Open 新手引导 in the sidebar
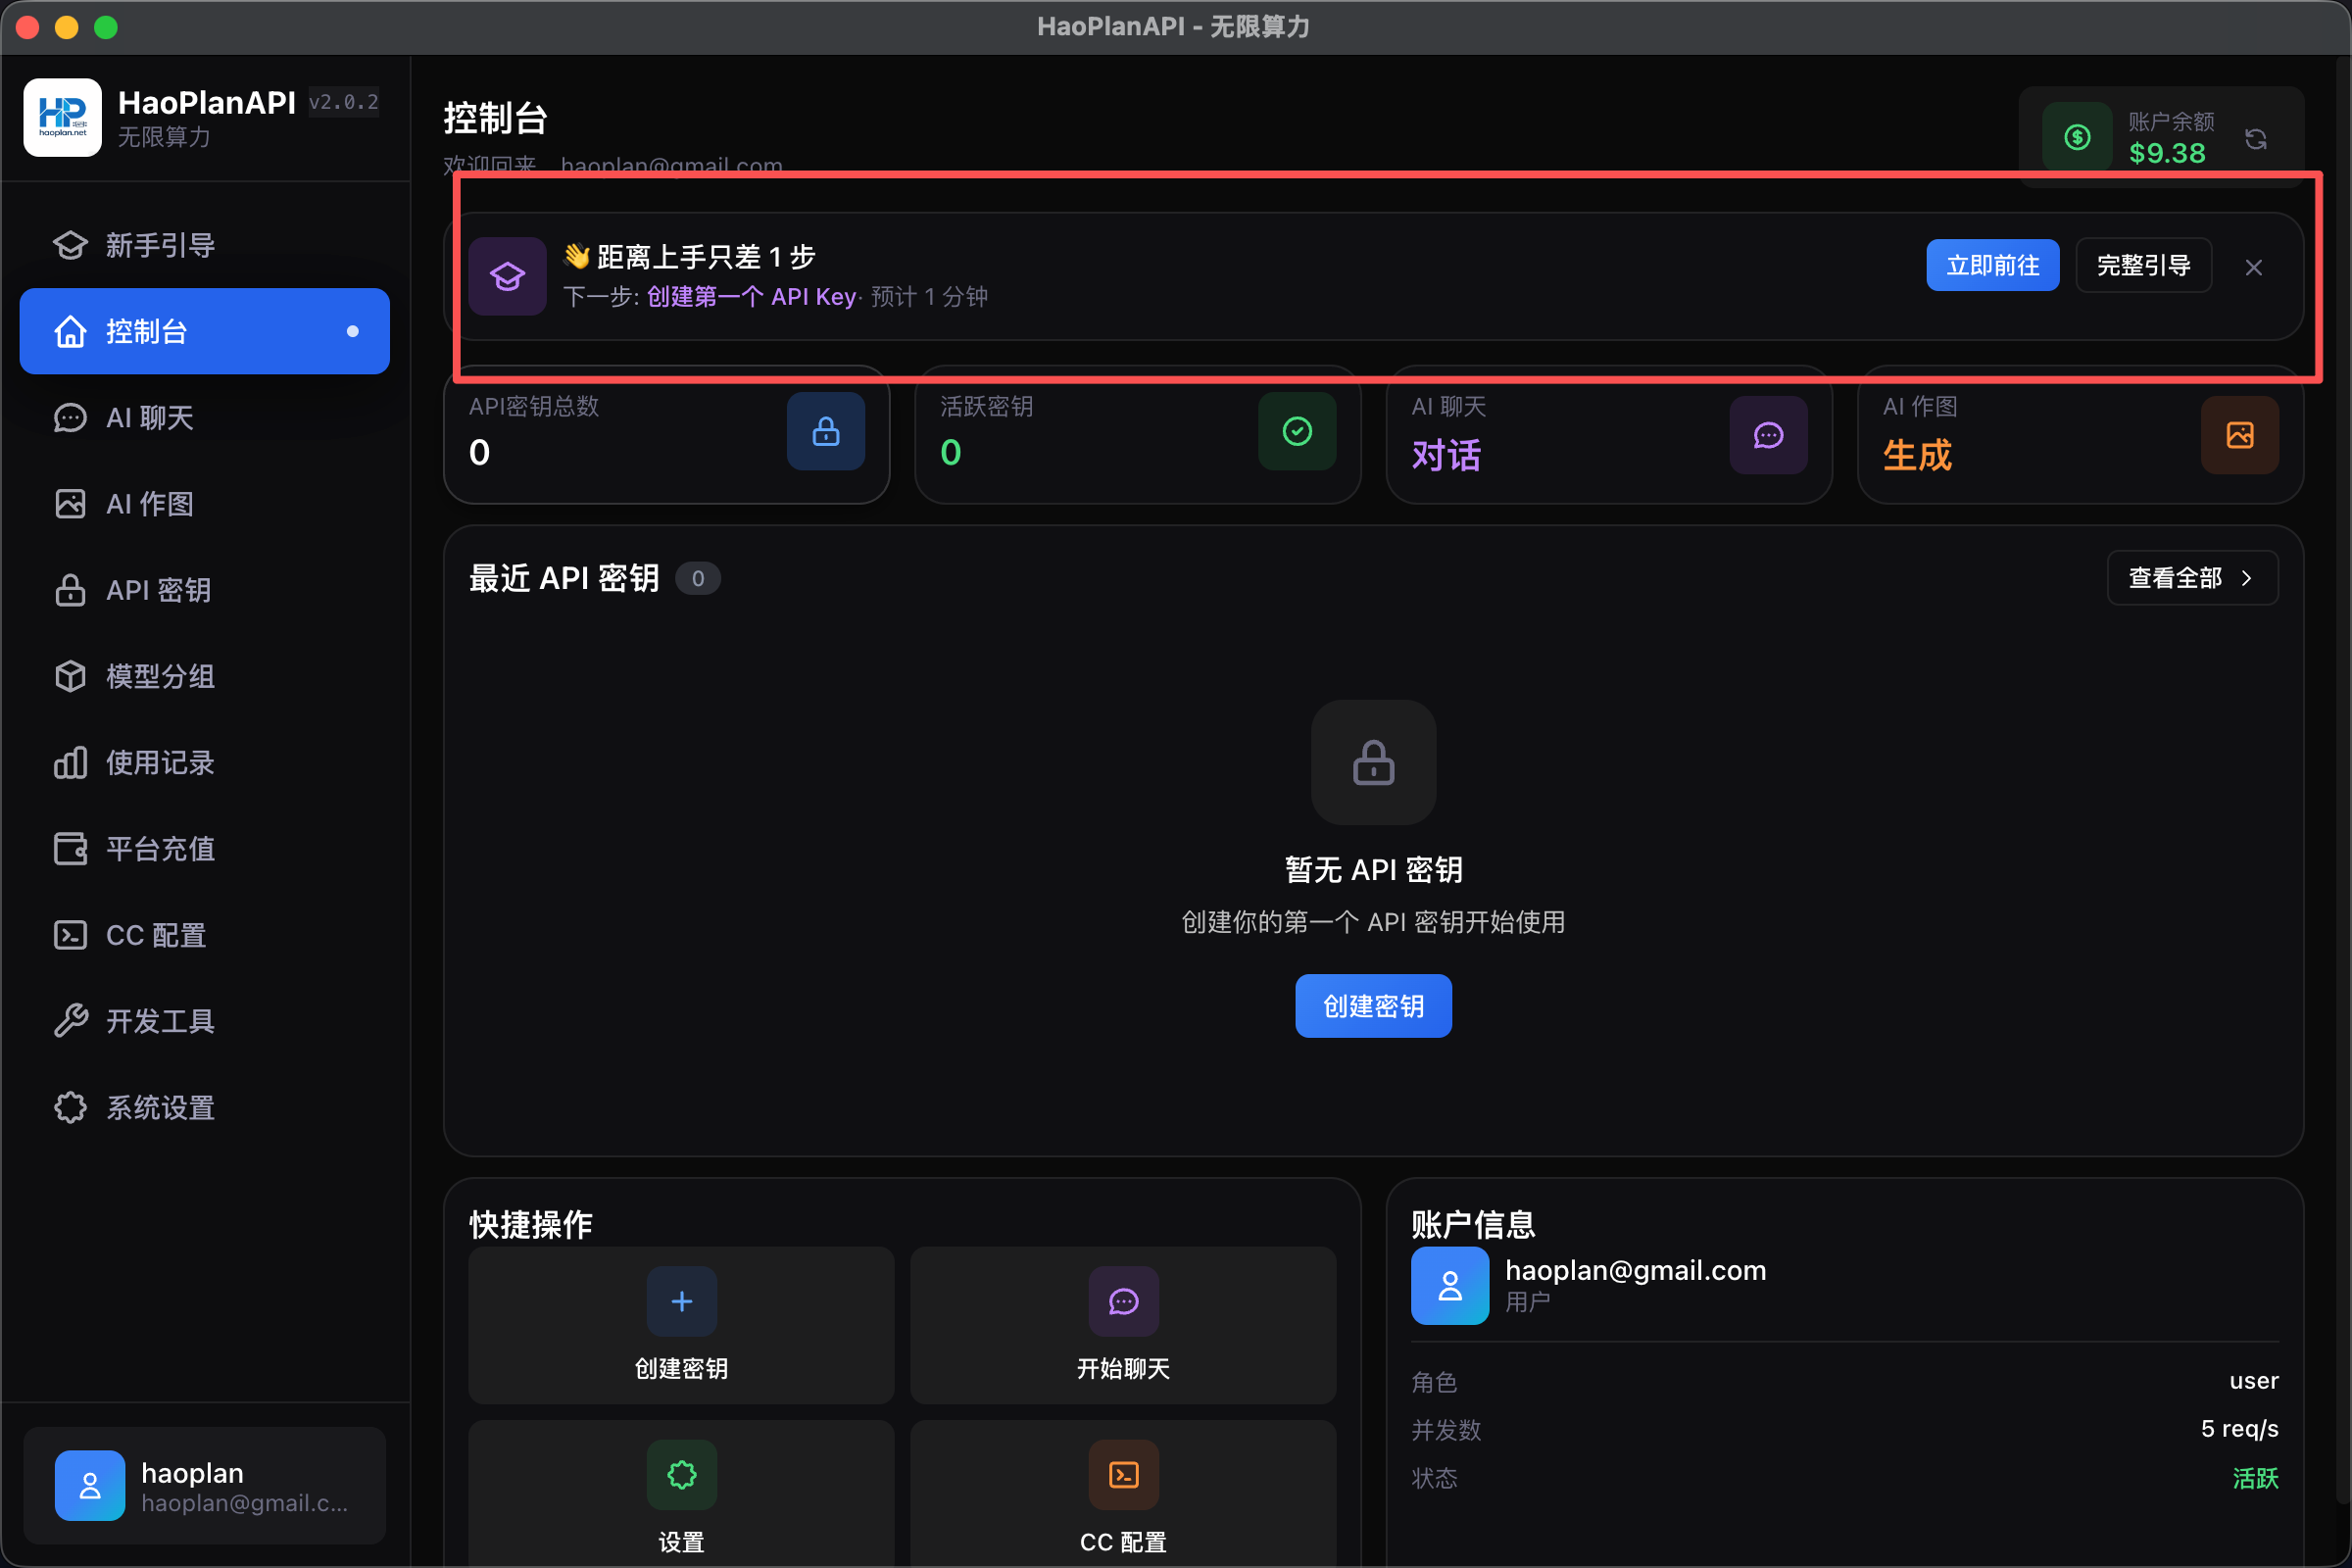The width and height of the screenshot is (2352, 1568). point(204,245)
